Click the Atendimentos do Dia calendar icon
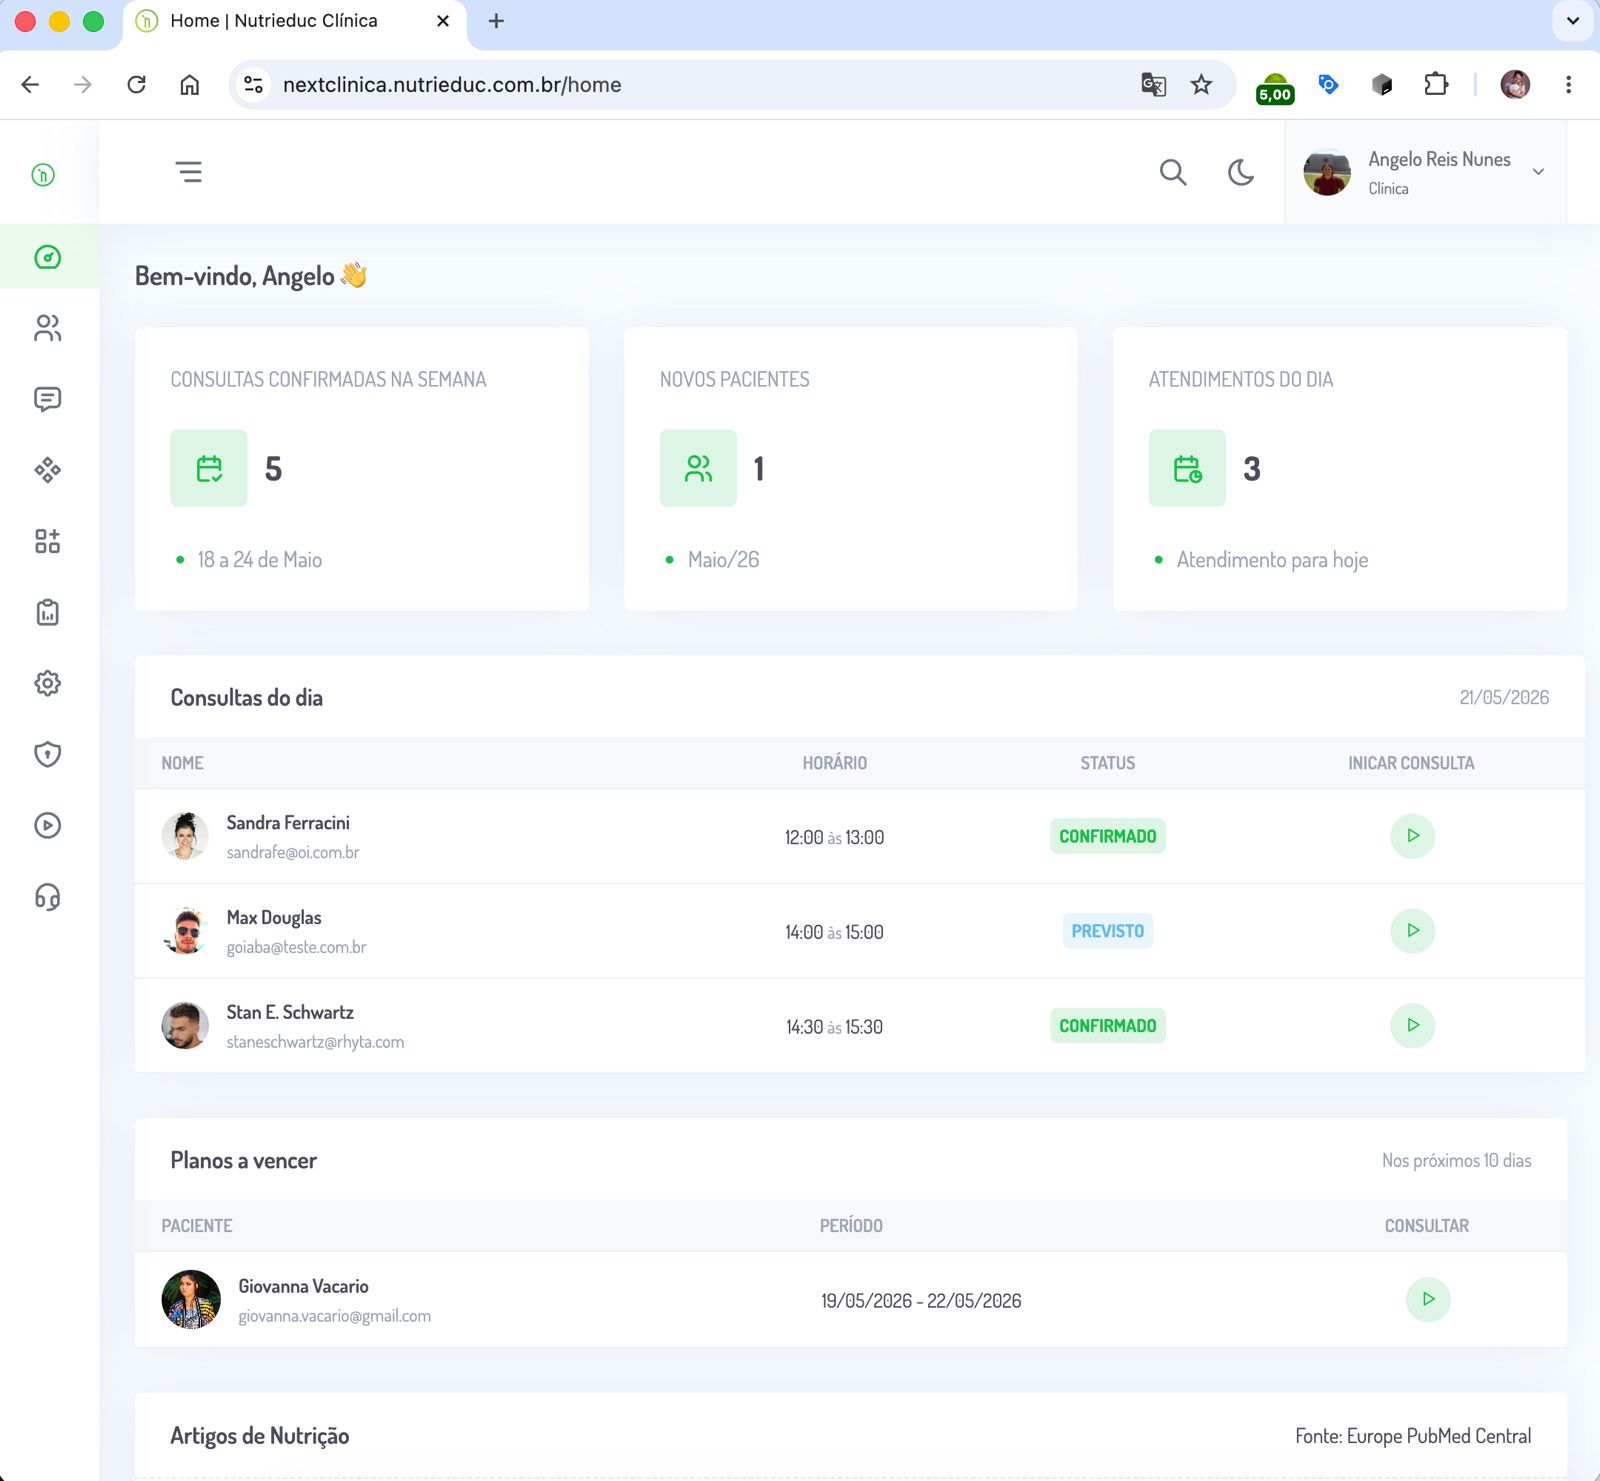 point(1187,468)
